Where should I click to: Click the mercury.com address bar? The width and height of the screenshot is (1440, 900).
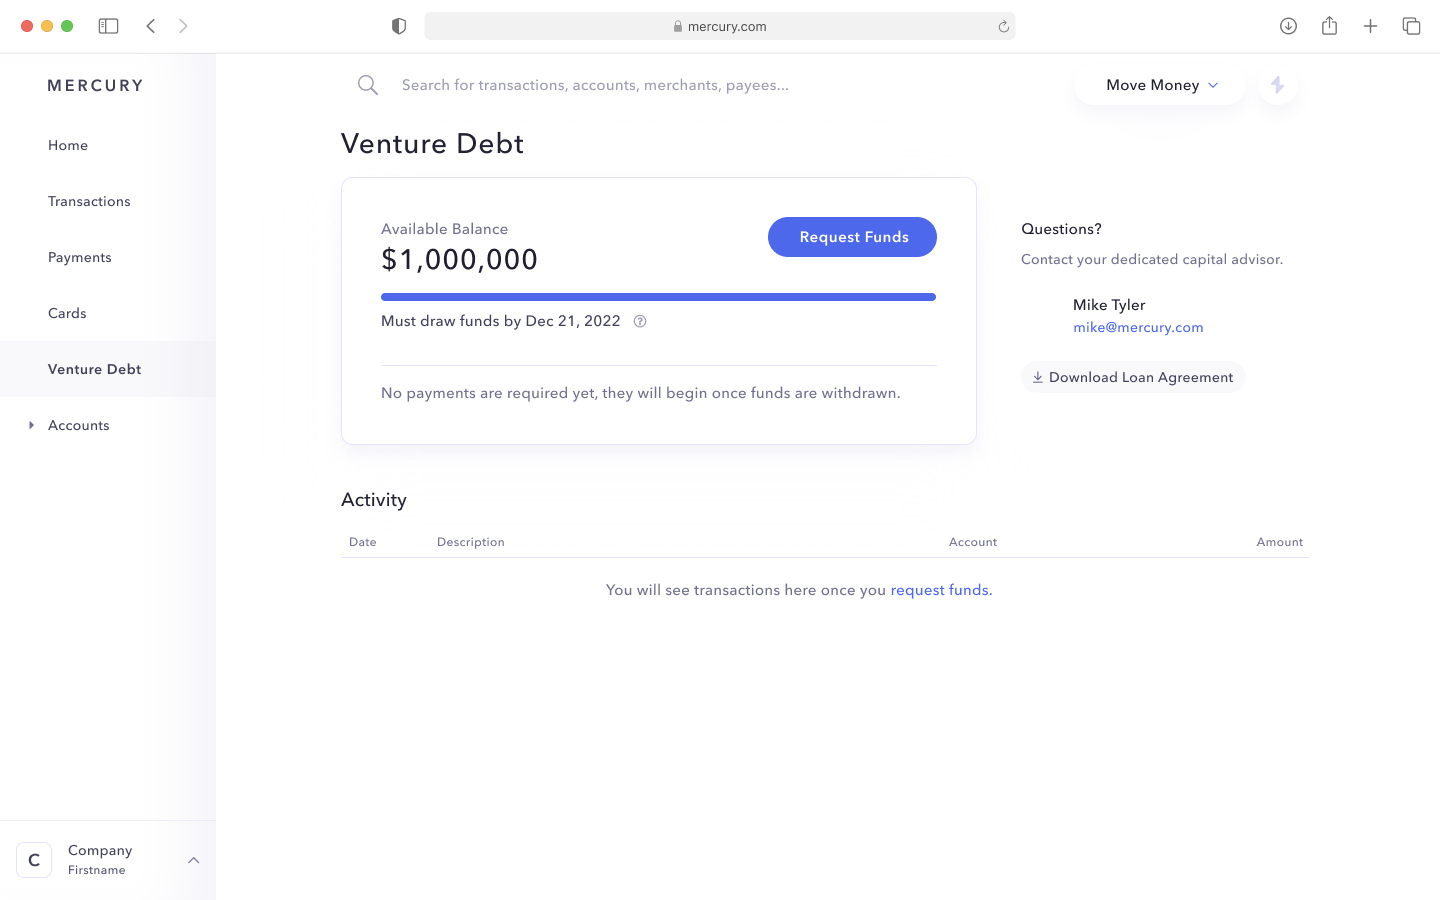[720, 26]
